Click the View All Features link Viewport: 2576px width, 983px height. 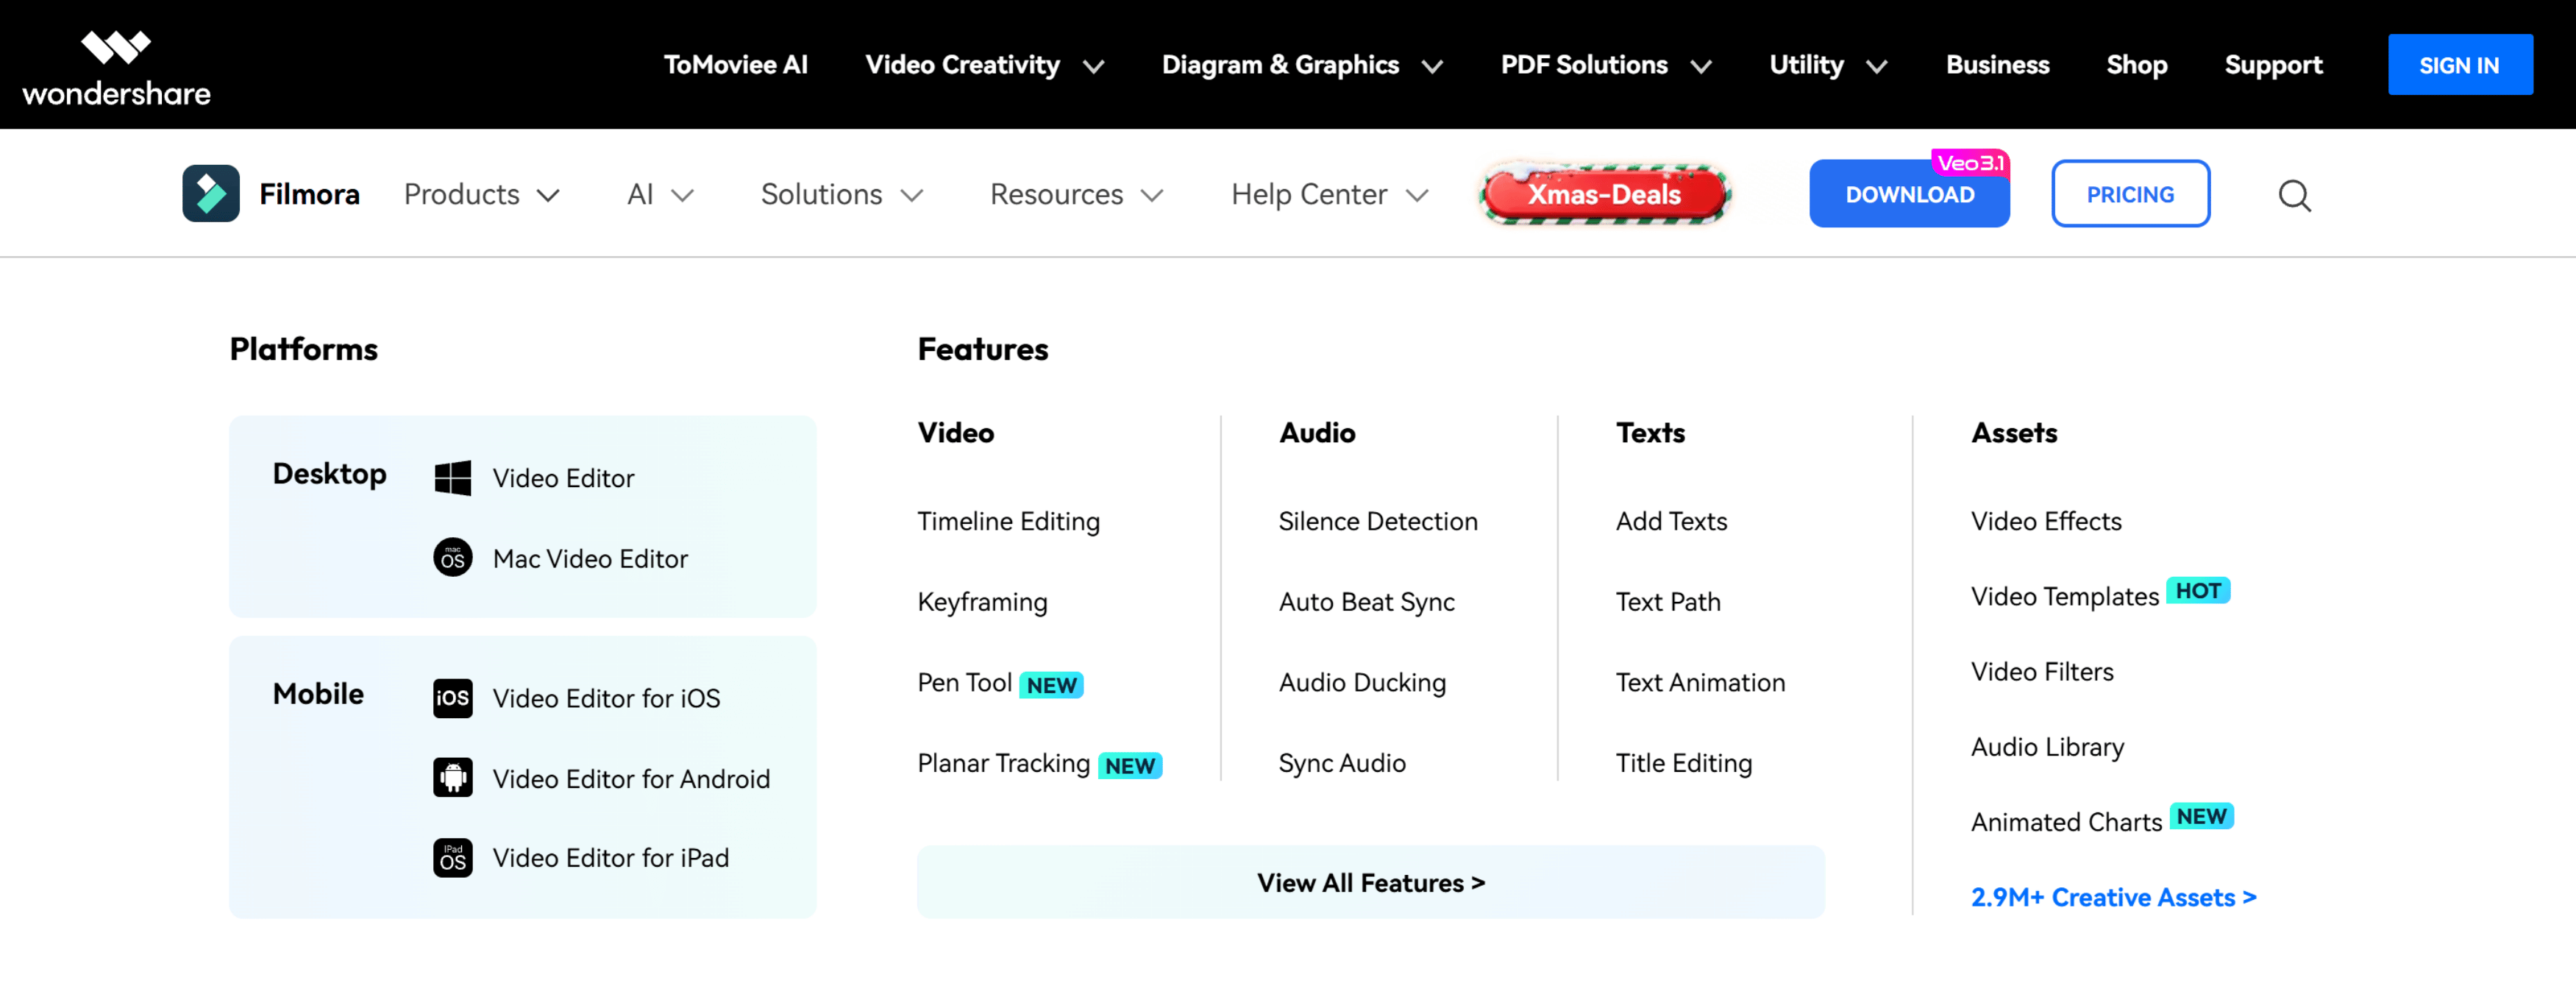(x=1370, y=882)
